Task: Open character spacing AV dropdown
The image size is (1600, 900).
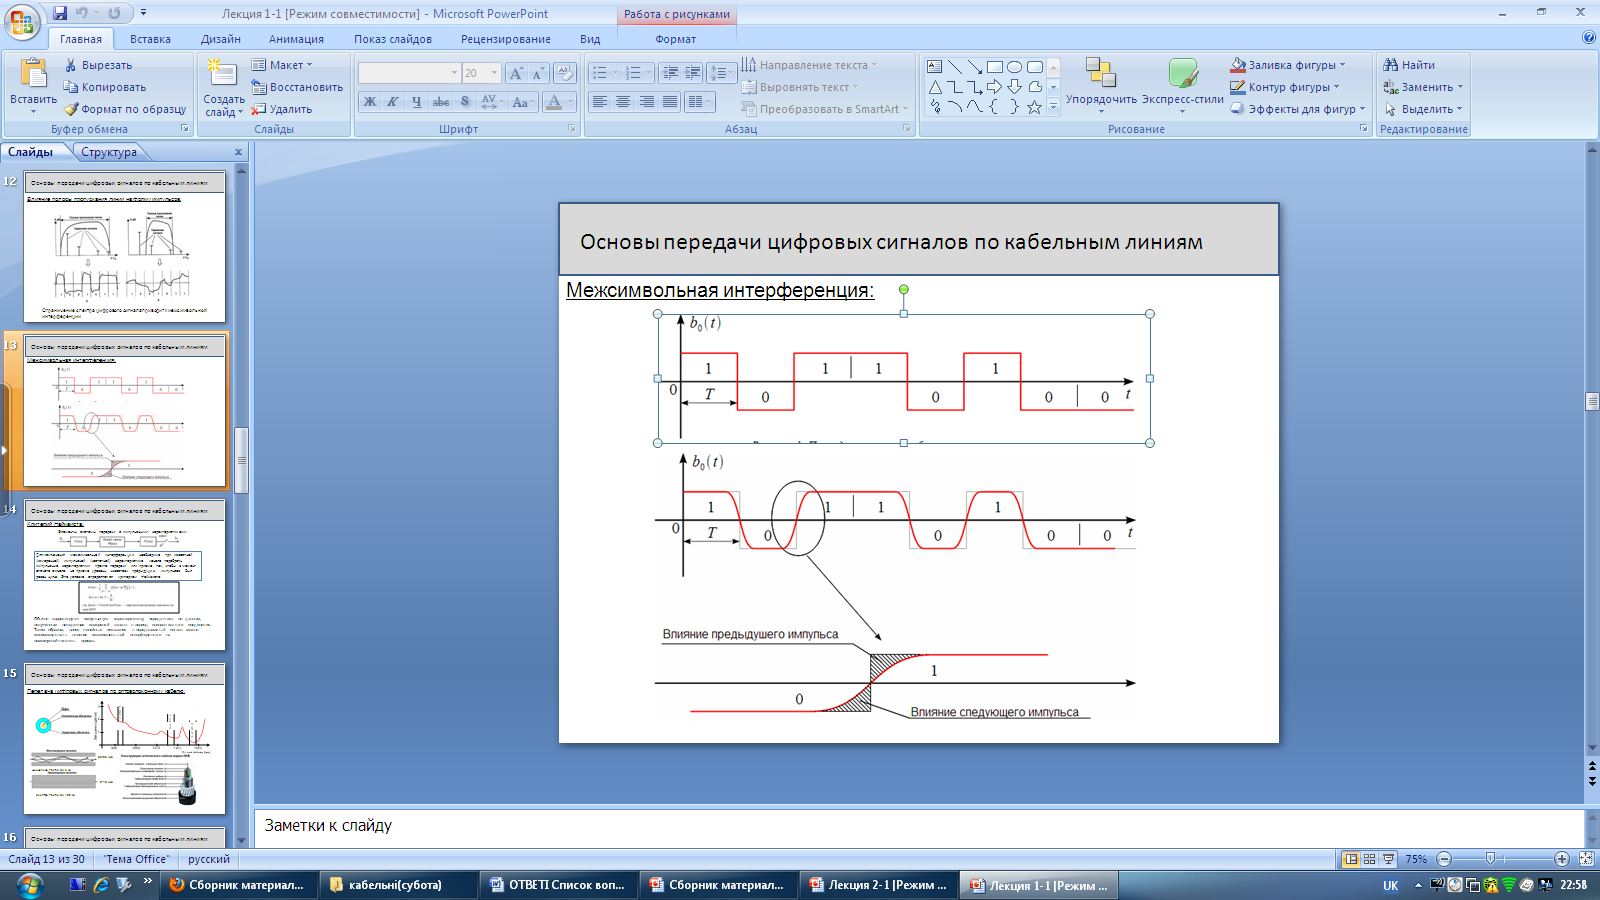Action: 491,102
